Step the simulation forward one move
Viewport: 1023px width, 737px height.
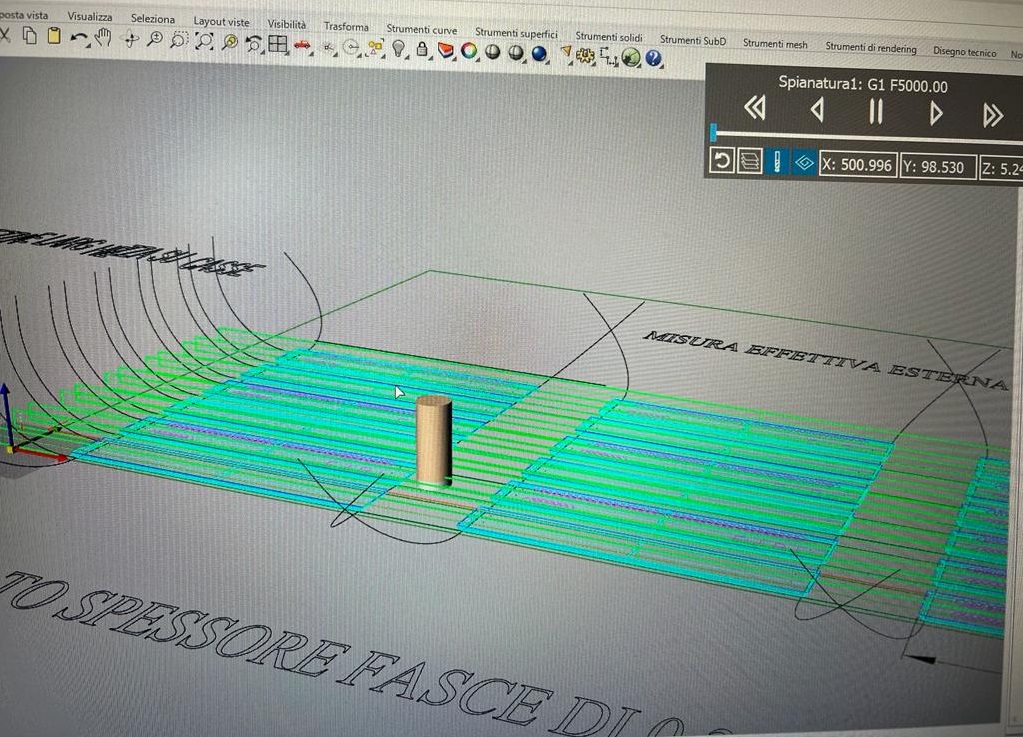[936, 113]
